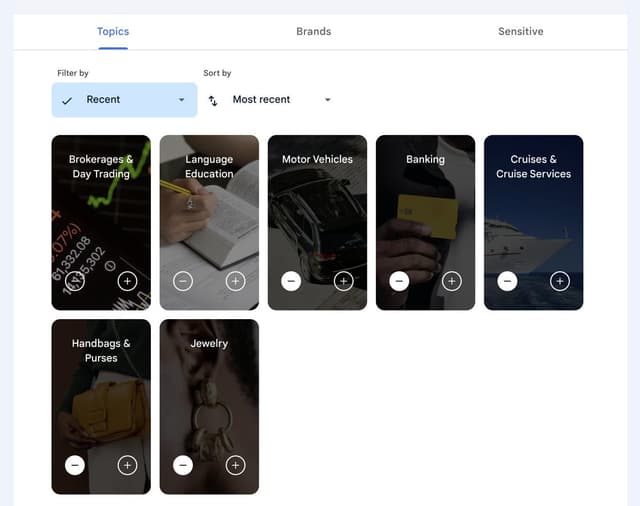Click plus icon on Brokerages & Day Trading card
Image resolution: width=640 pixels, height=506 pixels.
(x=127, y=281)
